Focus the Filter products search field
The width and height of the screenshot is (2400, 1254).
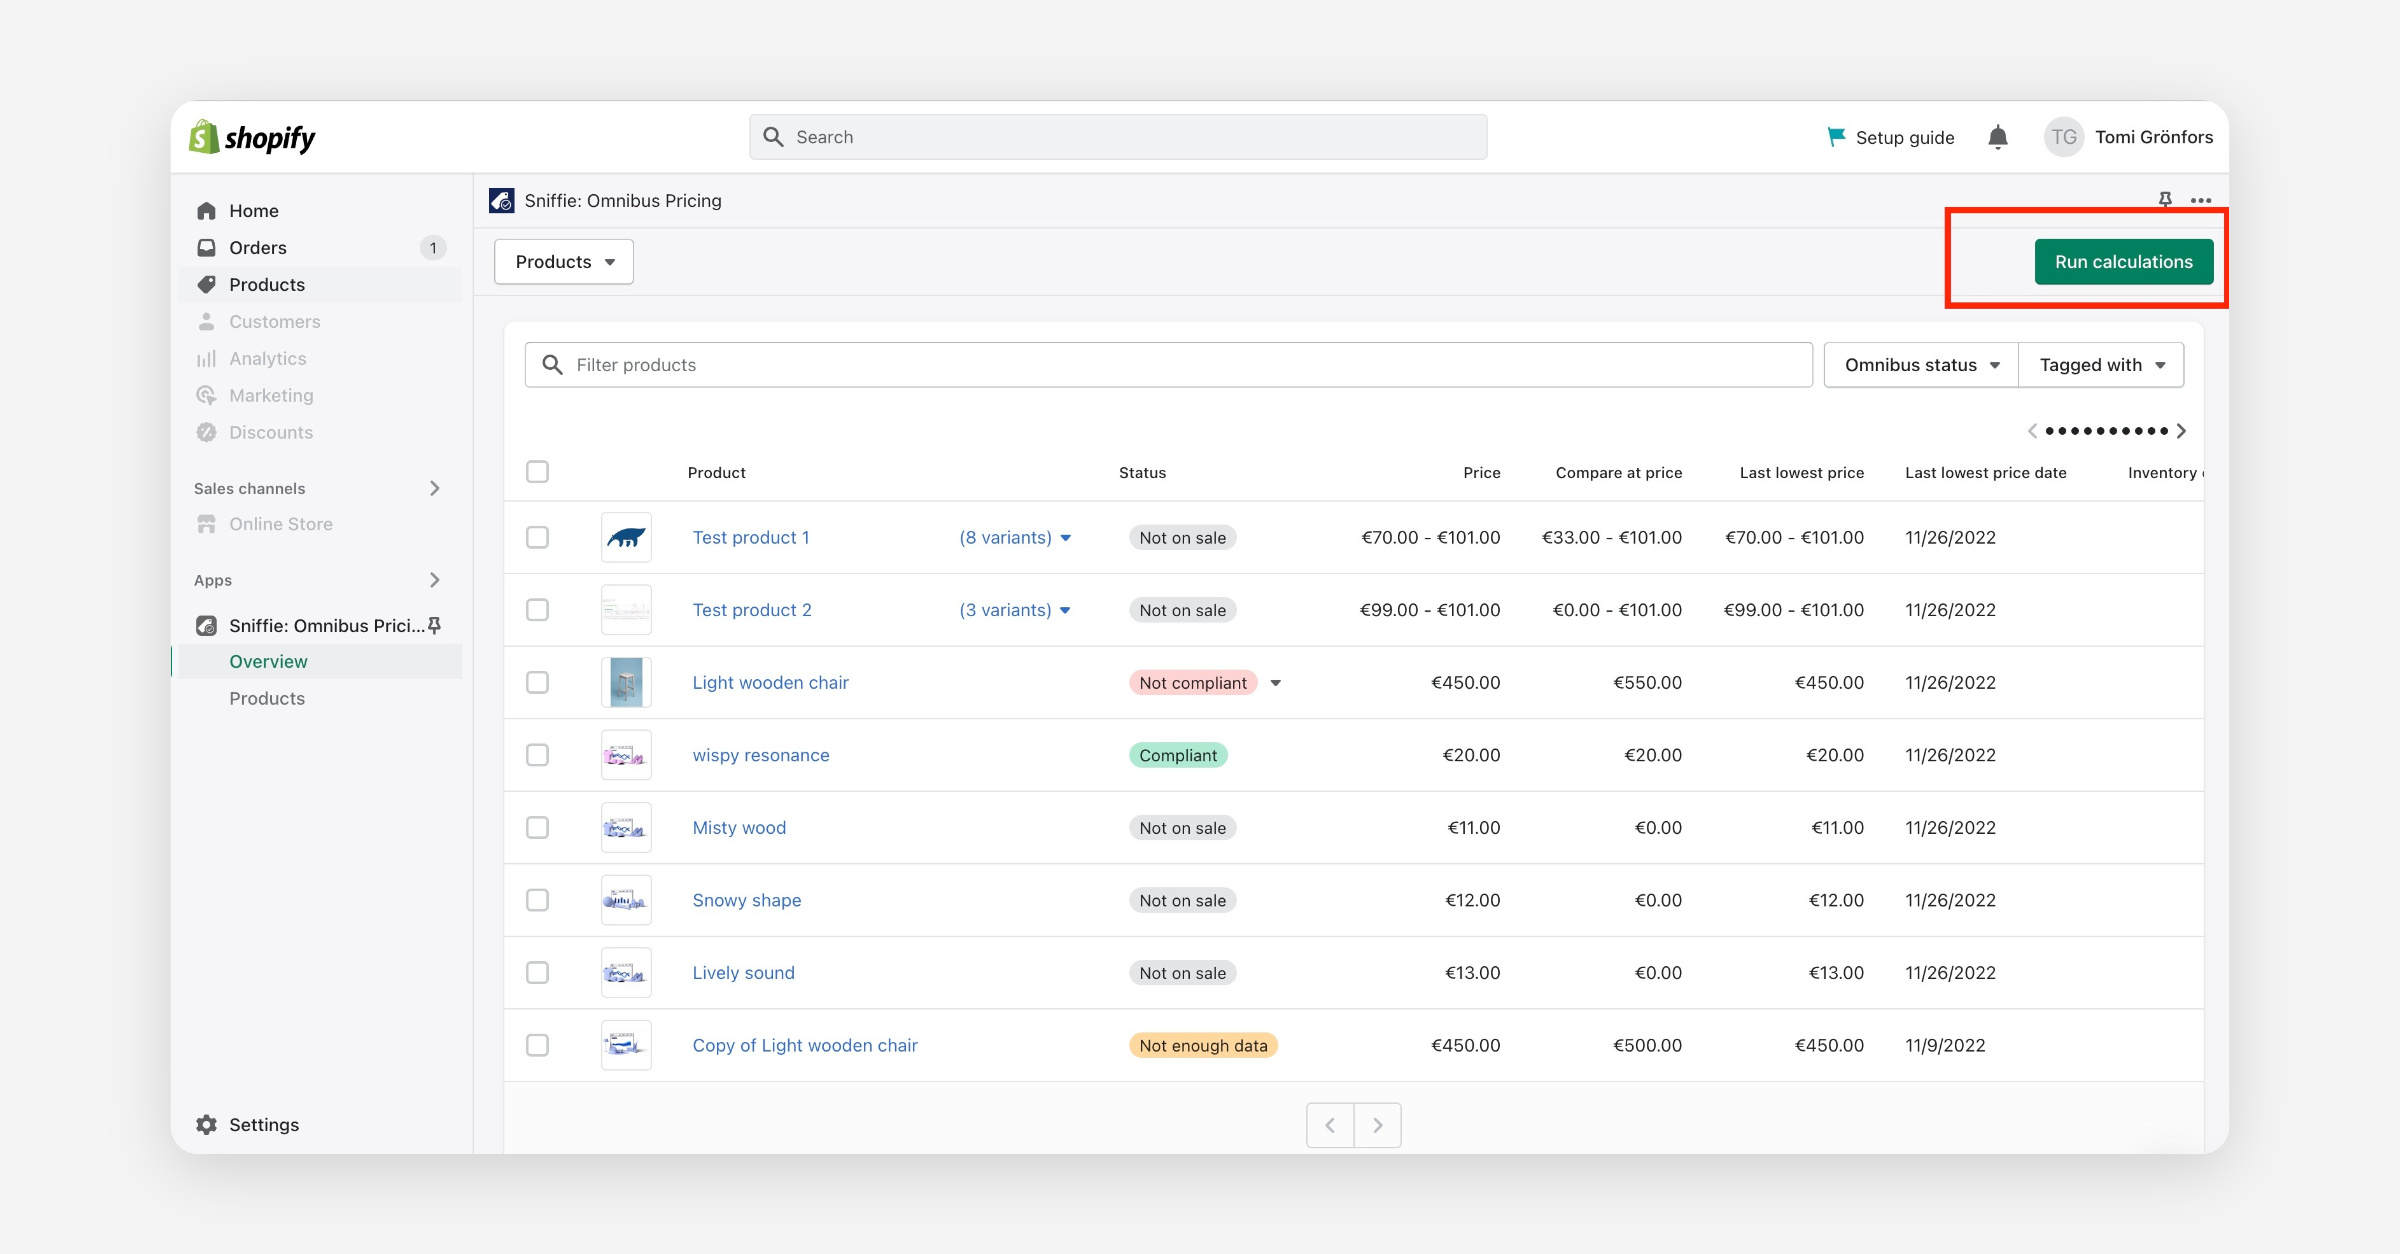(x=1168, y=365)
